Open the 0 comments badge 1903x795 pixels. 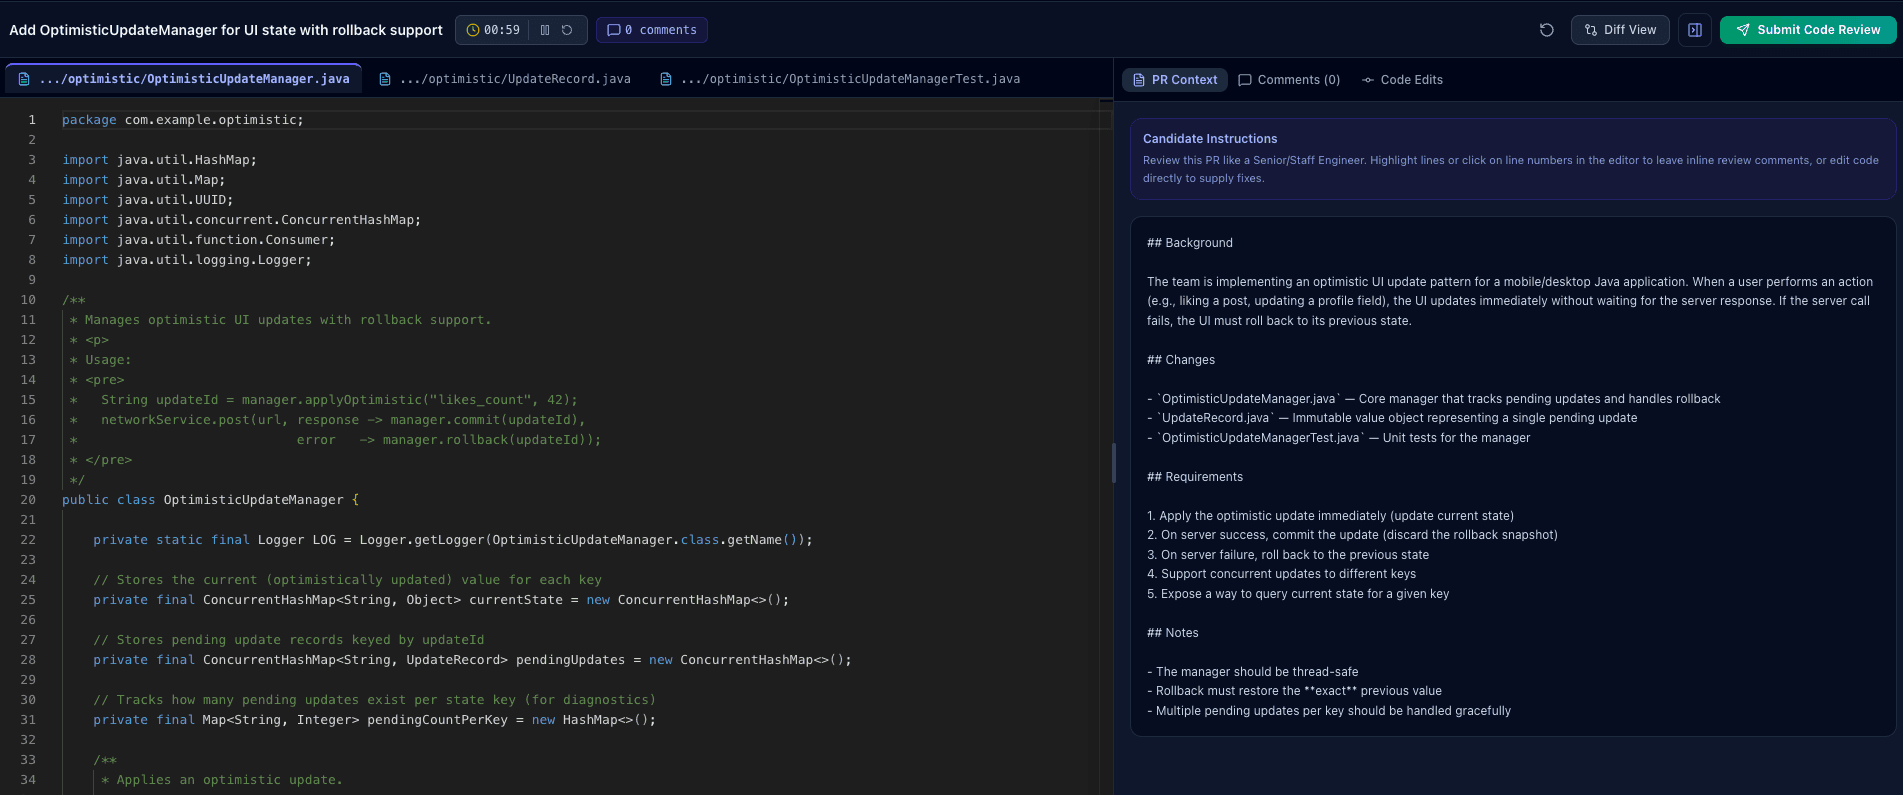(x=652, y=30)
